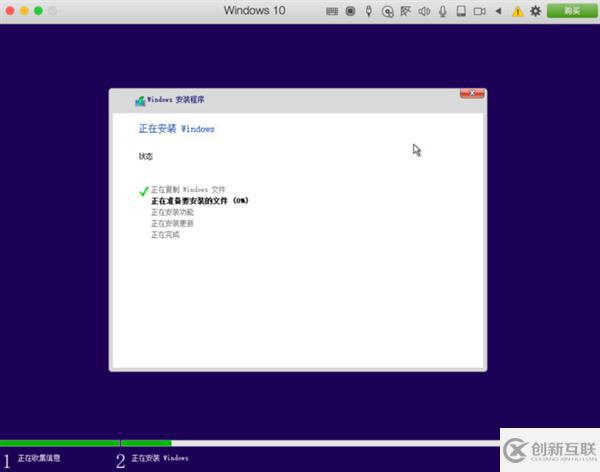Screen dimensions: 600x472
Task: Click the network icon in VM toolbar
Action: coord(405,11)
